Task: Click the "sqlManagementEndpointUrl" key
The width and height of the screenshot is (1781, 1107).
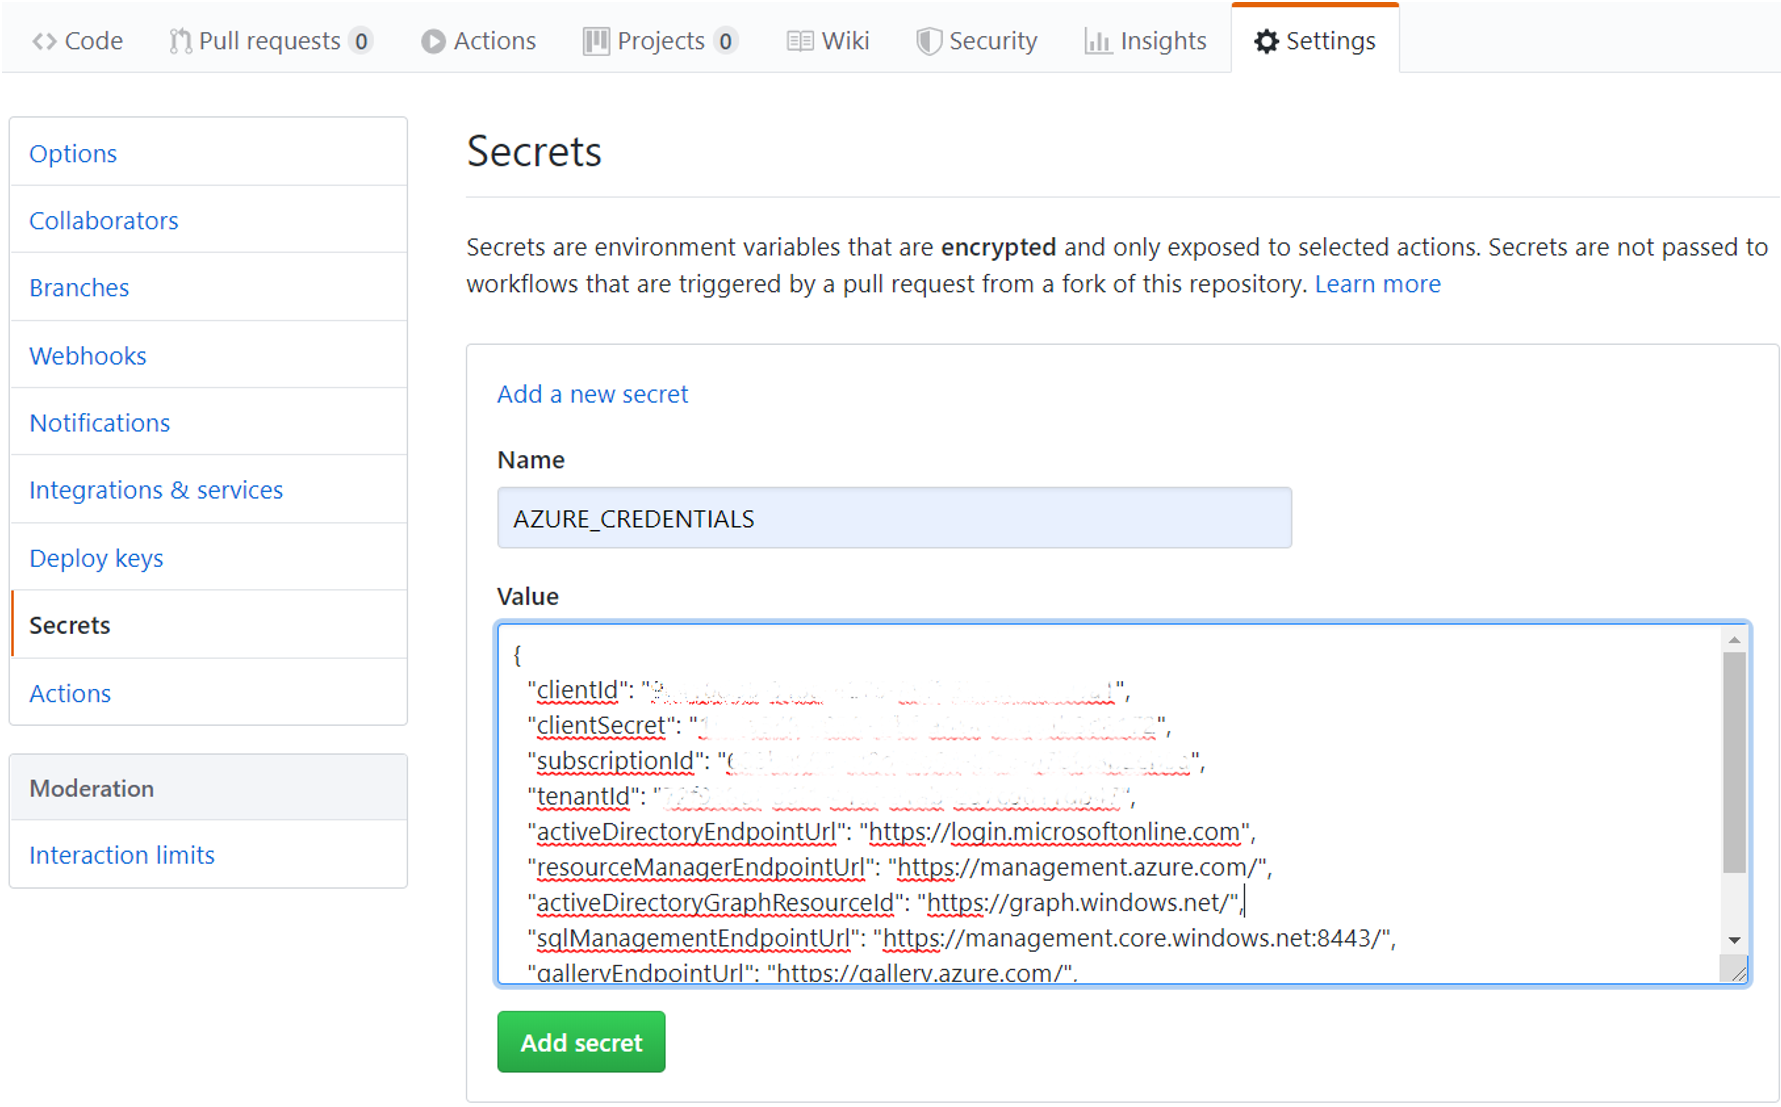Action: (693, 938)
